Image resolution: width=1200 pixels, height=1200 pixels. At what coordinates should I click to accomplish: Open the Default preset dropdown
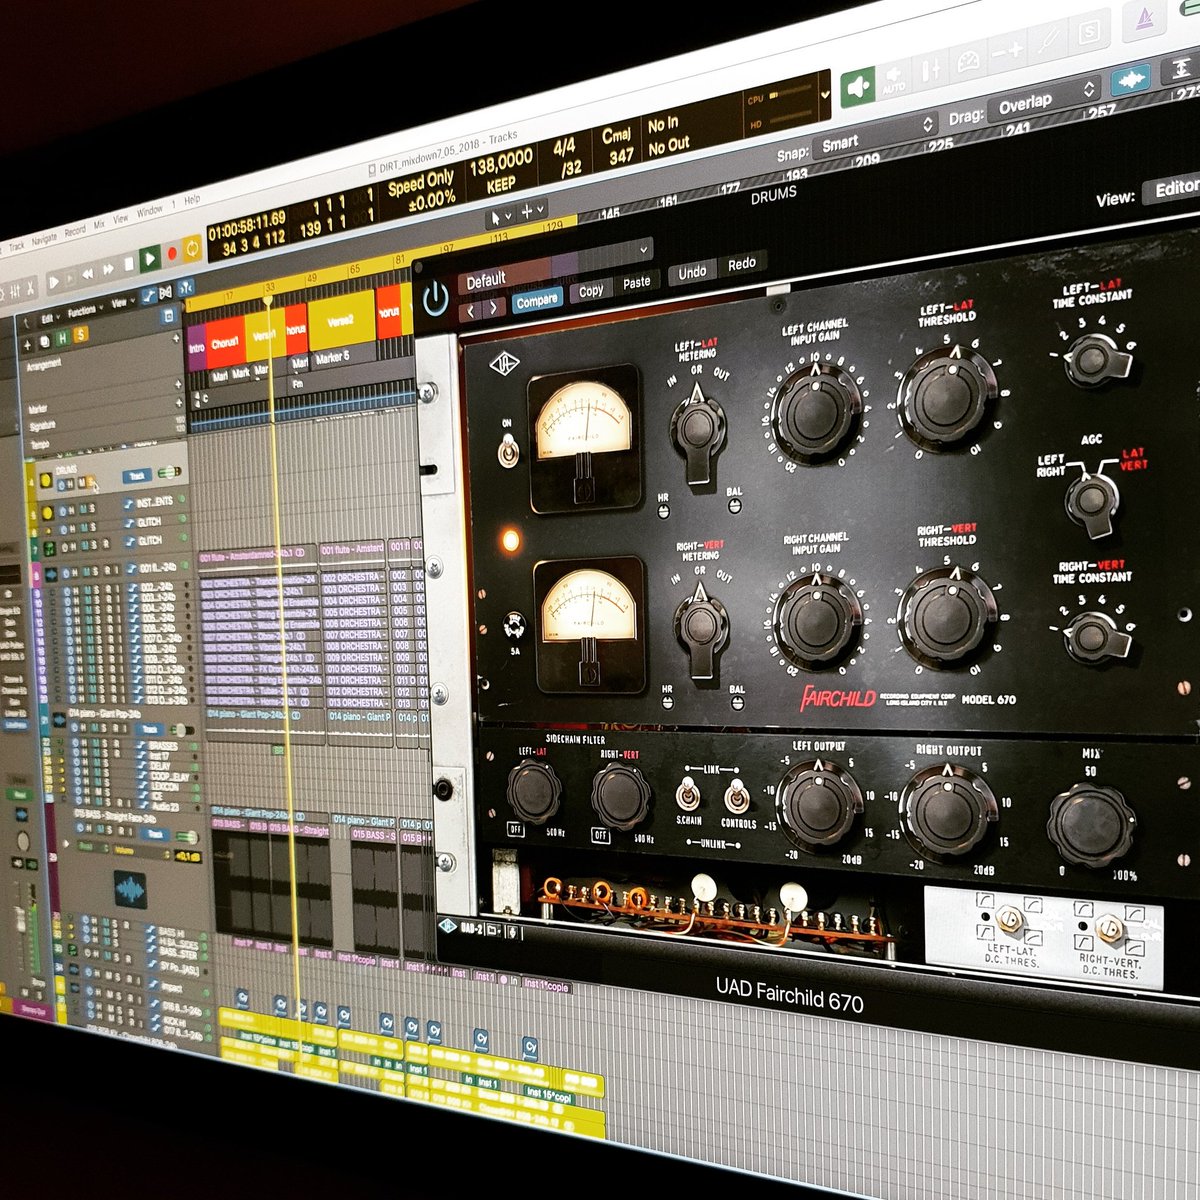point(555,265)
